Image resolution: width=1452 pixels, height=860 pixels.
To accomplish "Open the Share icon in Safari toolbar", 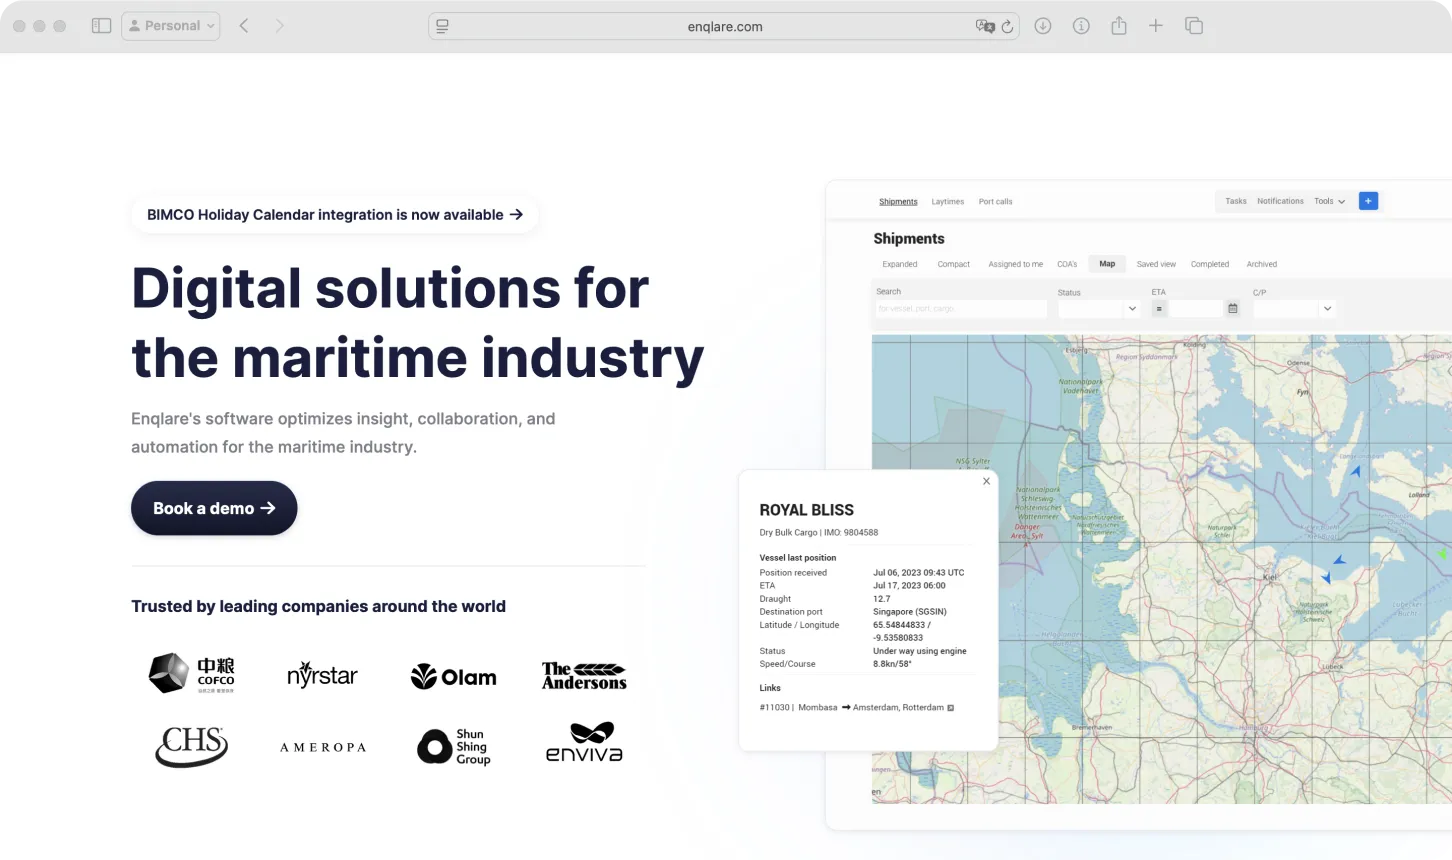I will point(1119,26).
